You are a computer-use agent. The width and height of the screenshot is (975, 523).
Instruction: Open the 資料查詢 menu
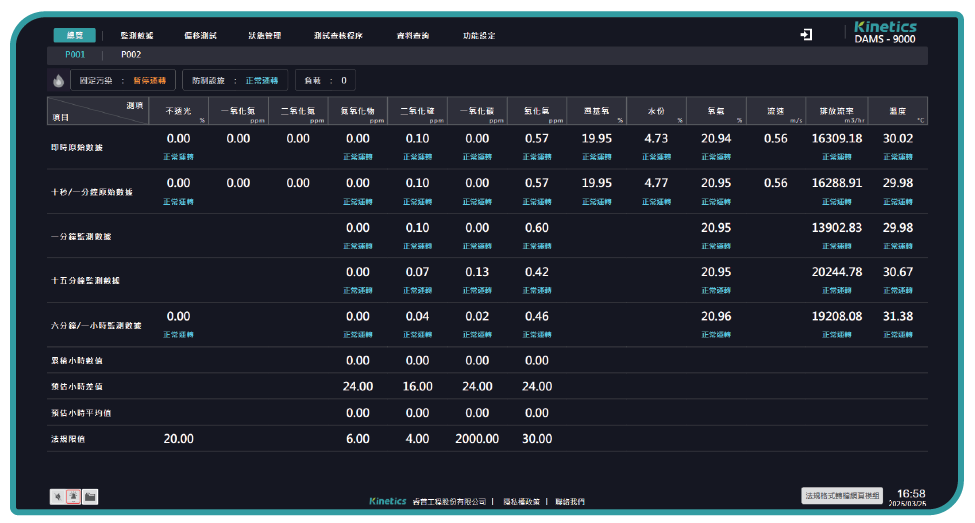(x=412, y=35)
